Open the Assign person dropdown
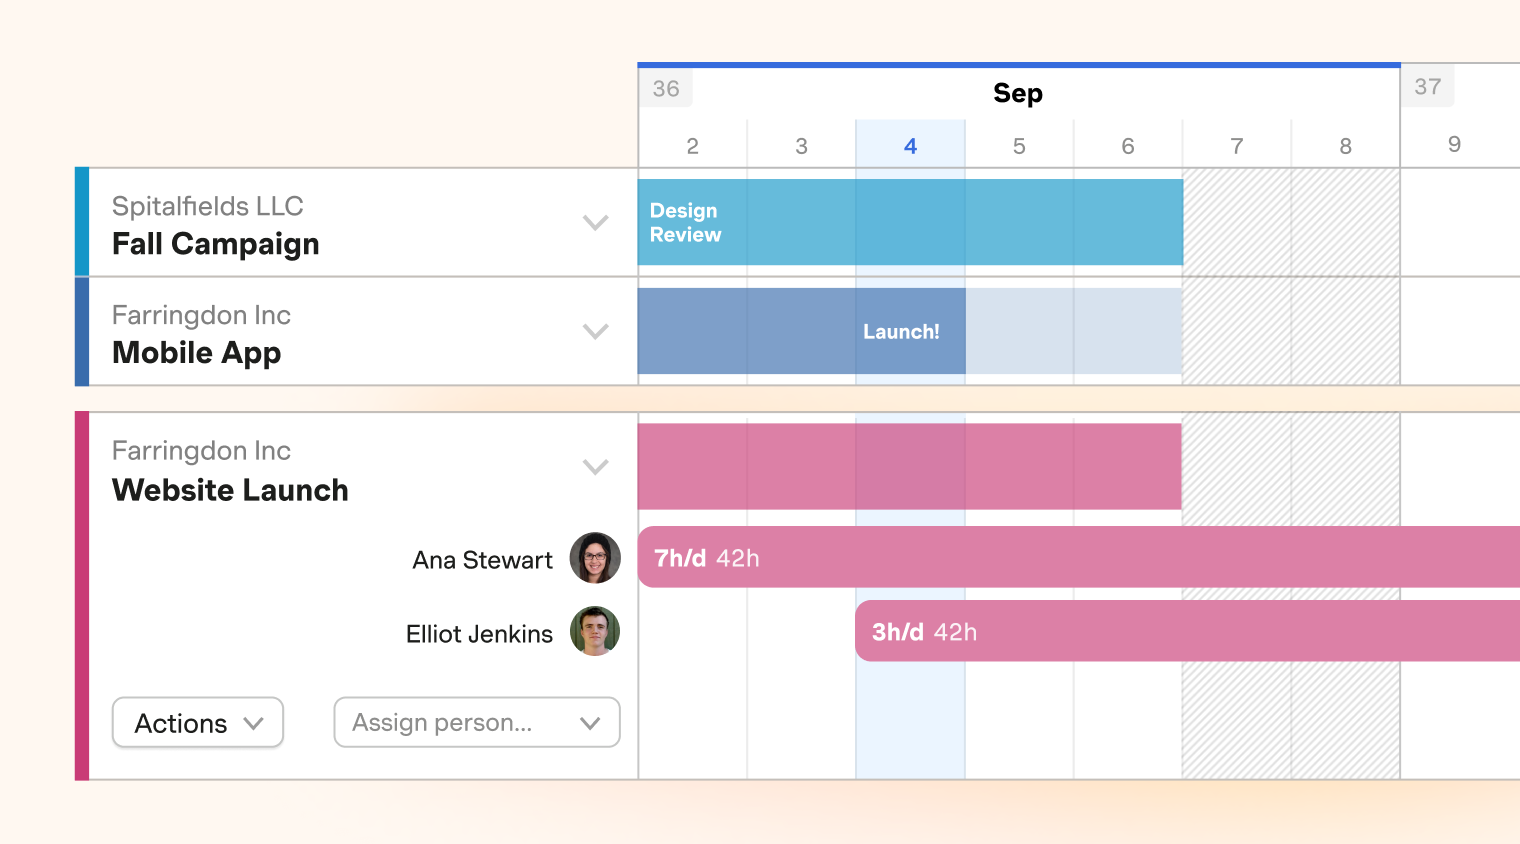1520x844 pixels. [x=476, y=722]
